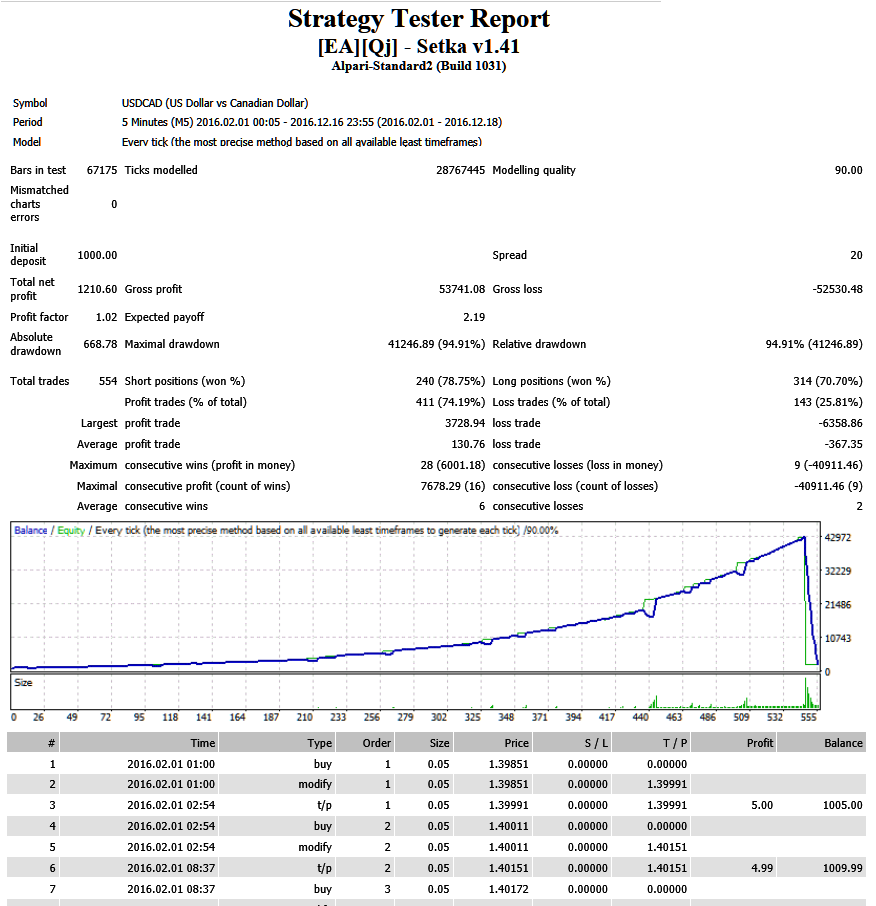
Task: Click average loss trade value -367.35
Action: [843, 444]
